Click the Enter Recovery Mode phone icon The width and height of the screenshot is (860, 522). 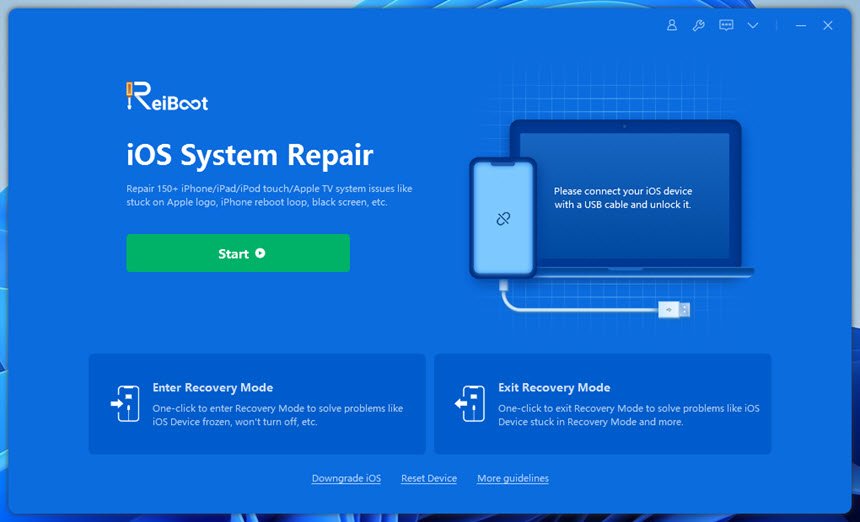(x=125, y=404)
